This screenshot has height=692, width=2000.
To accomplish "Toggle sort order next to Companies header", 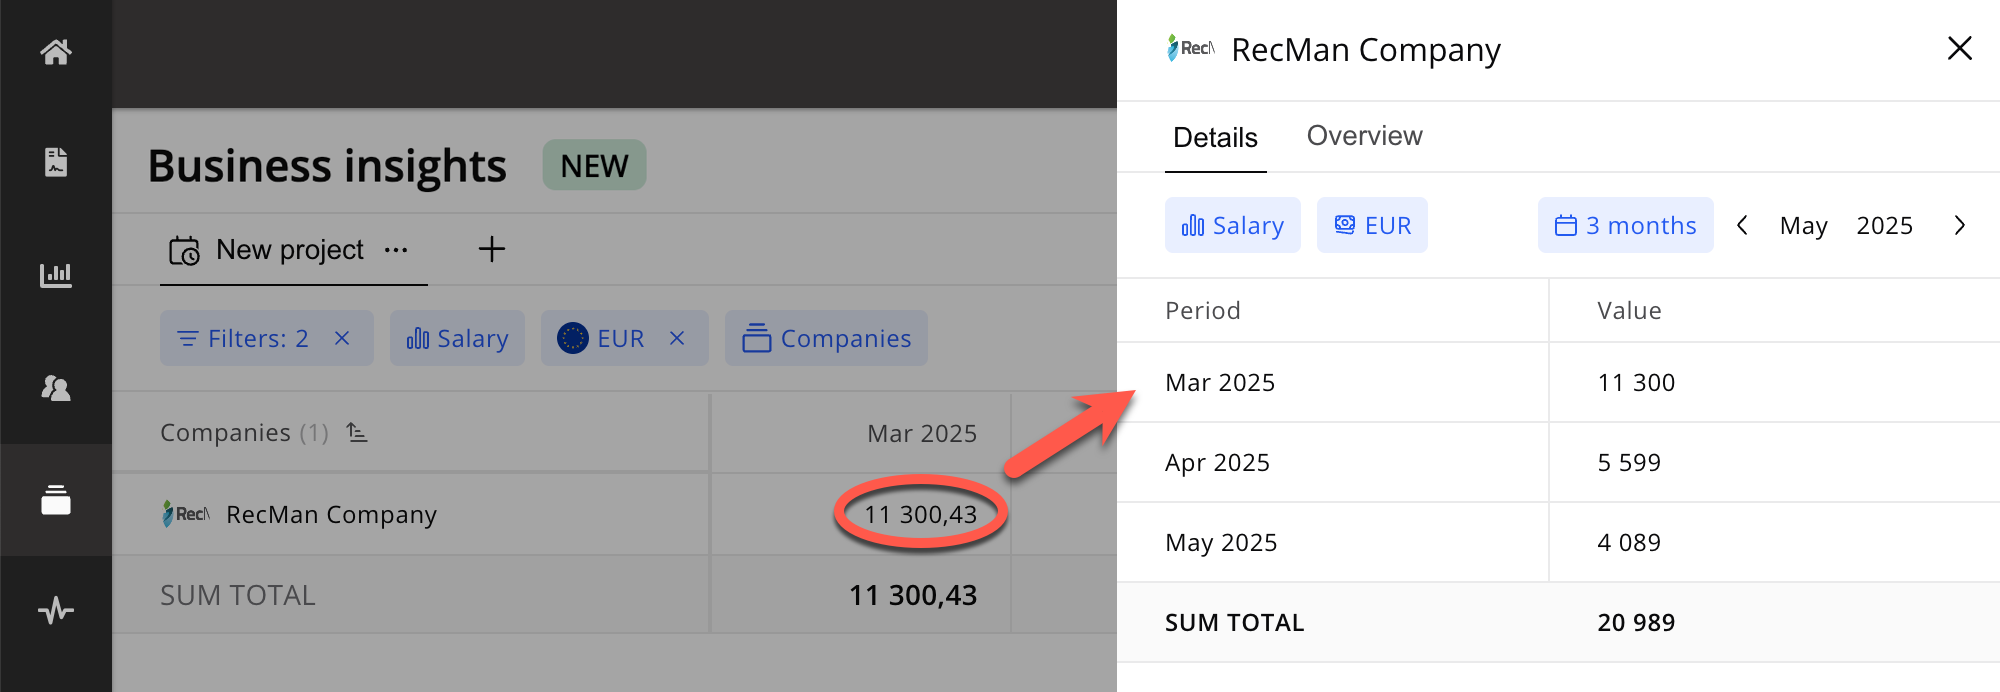I will point(357,432).
